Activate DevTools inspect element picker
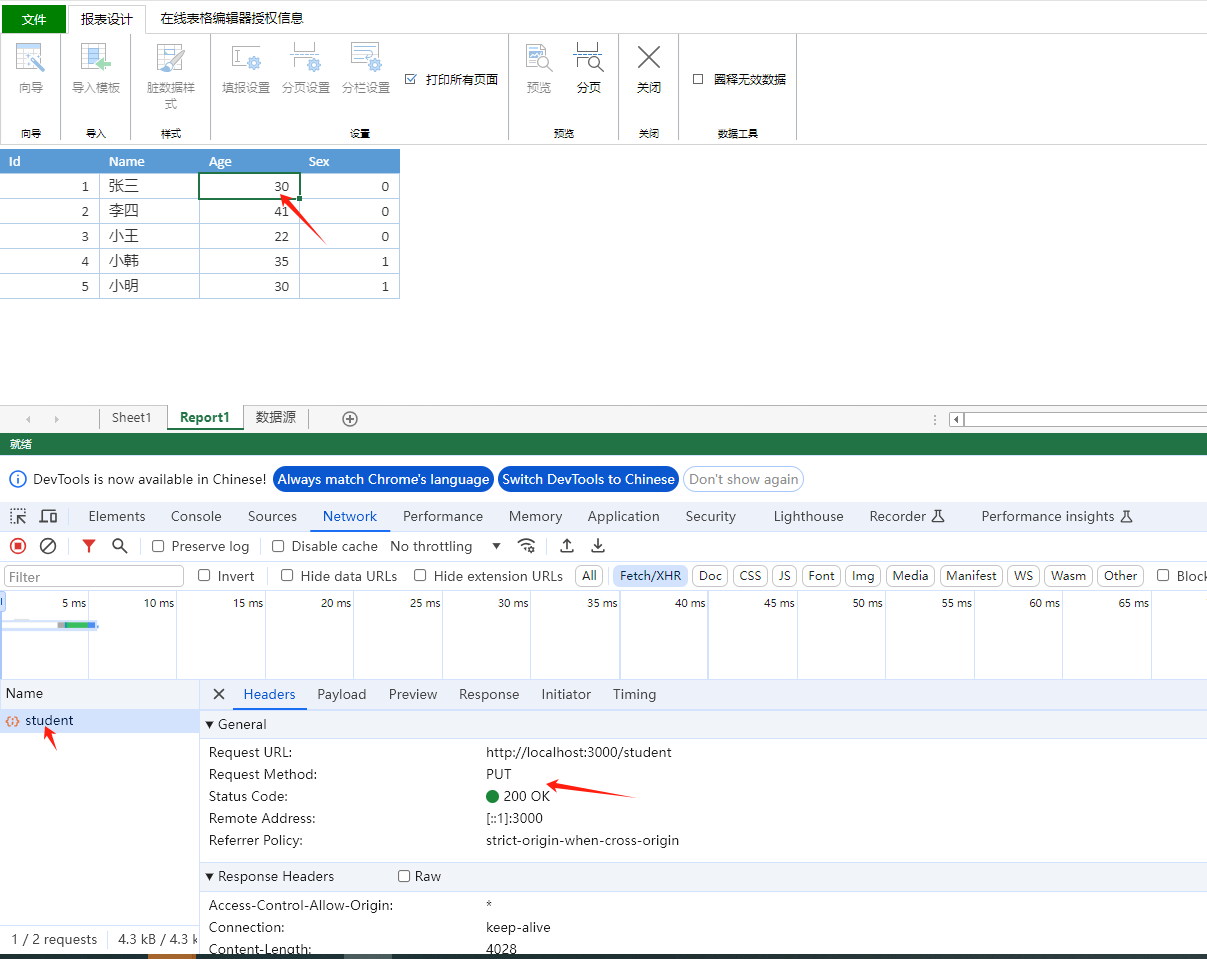This screenshot has height=959, width=1207. (x=18, y=516)
